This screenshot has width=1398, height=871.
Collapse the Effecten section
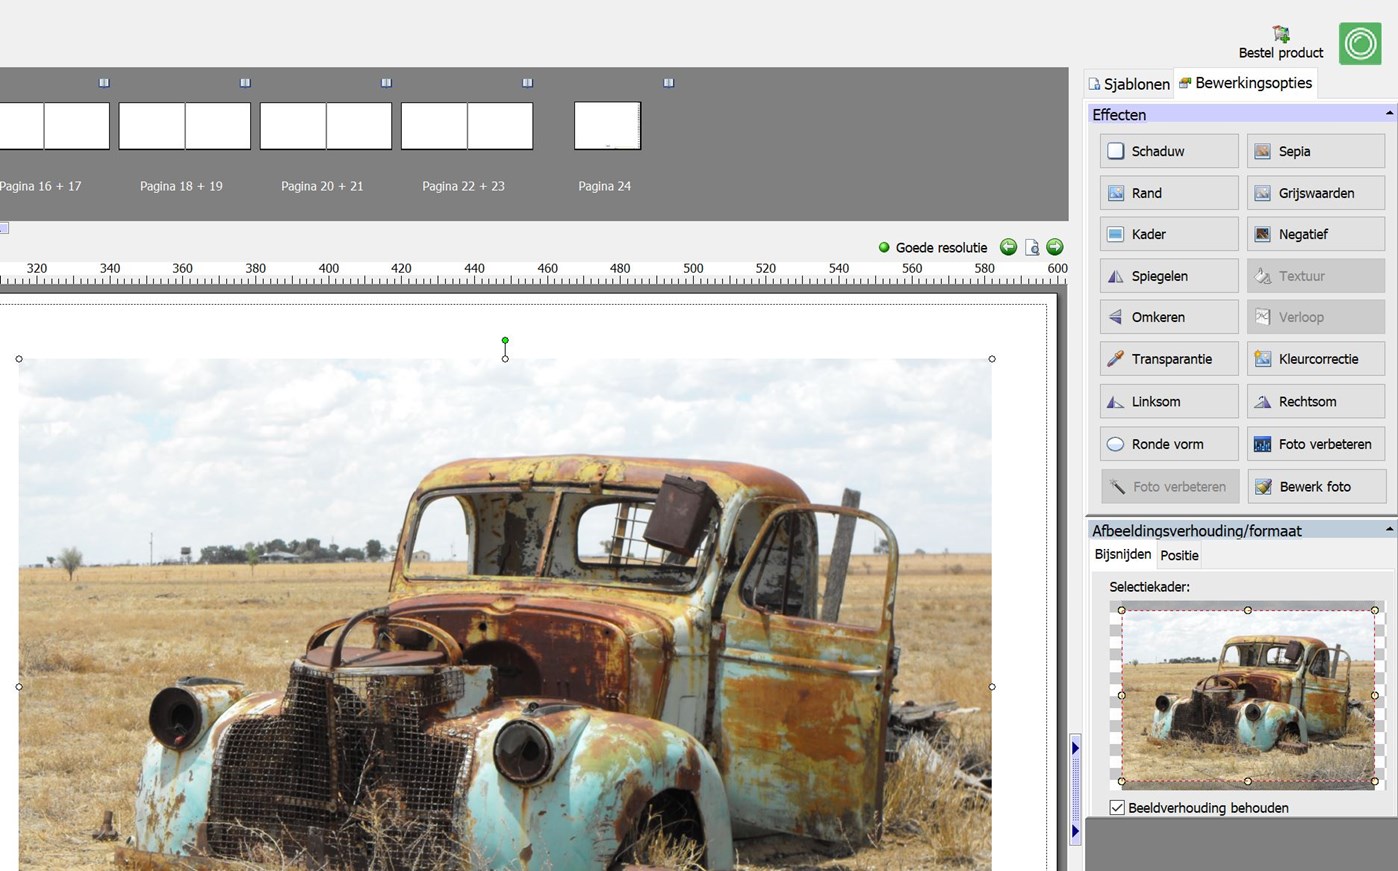click(x=1389, y=114)
